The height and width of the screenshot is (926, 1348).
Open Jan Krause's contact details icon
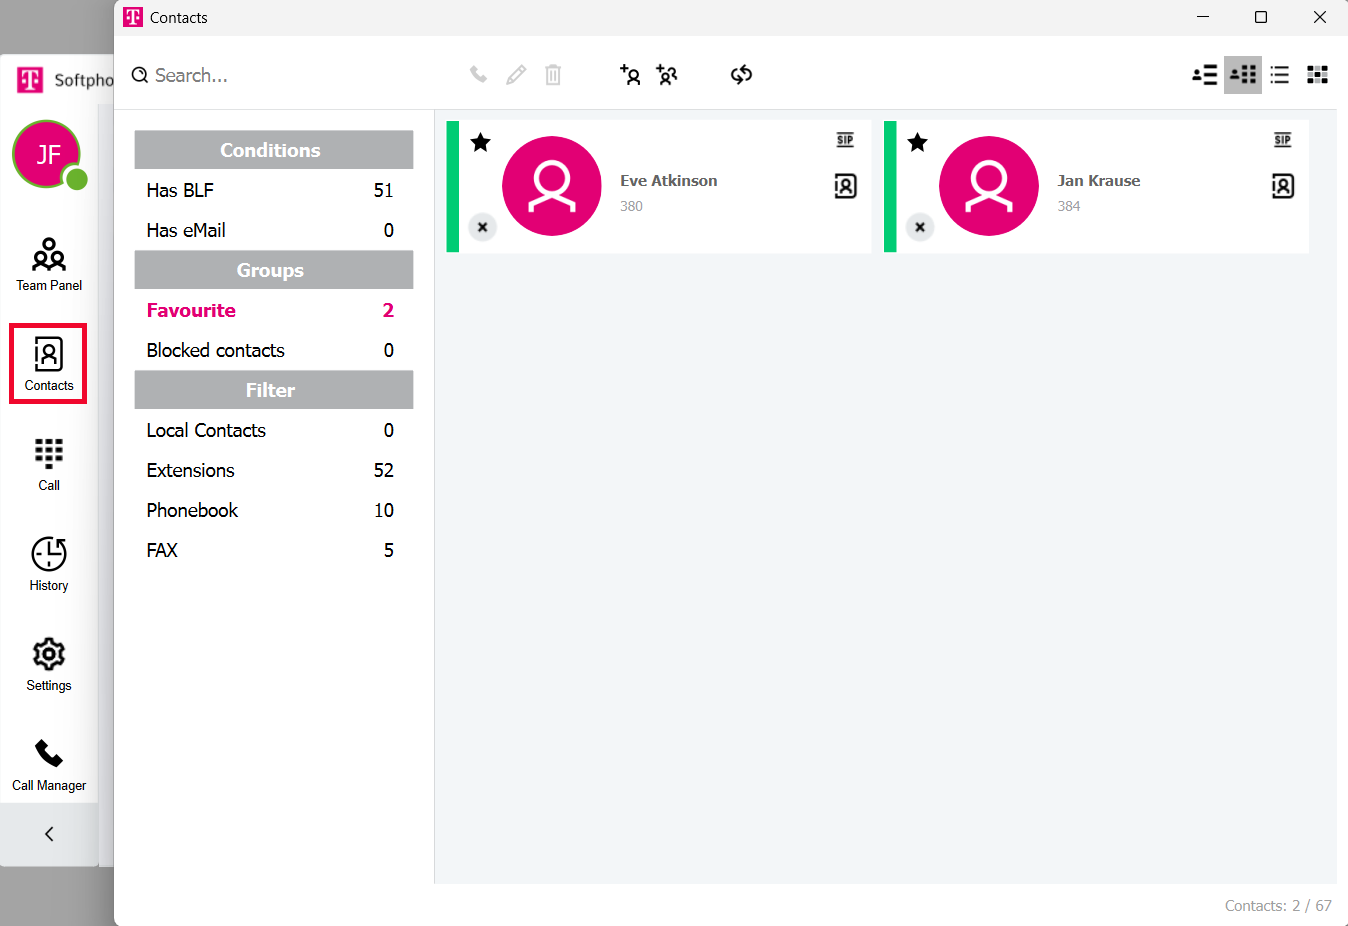click(x=1282, y=186)
